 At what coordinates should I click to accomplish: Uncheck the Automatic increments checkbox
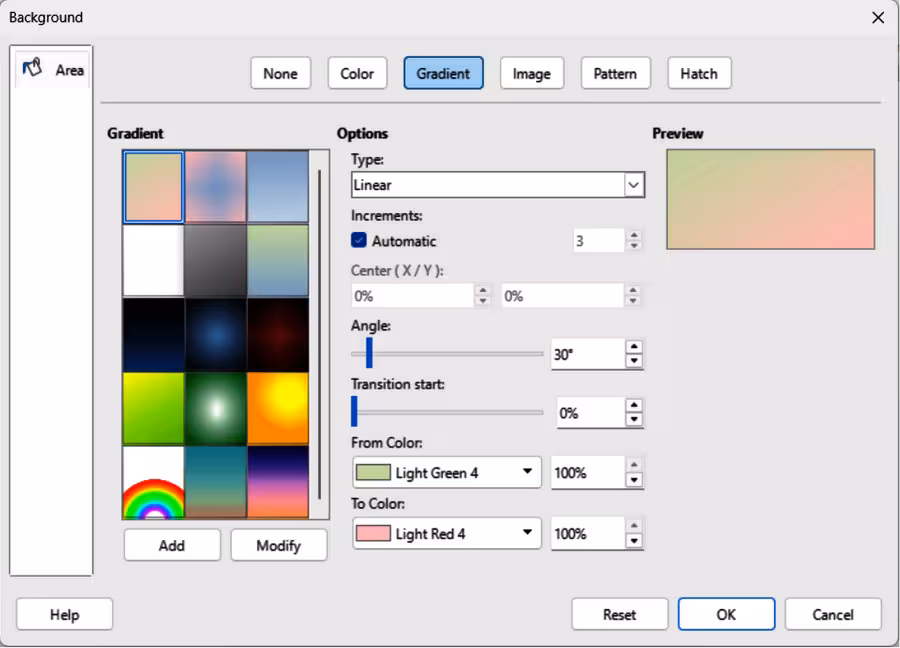click(x=359, y=240)
